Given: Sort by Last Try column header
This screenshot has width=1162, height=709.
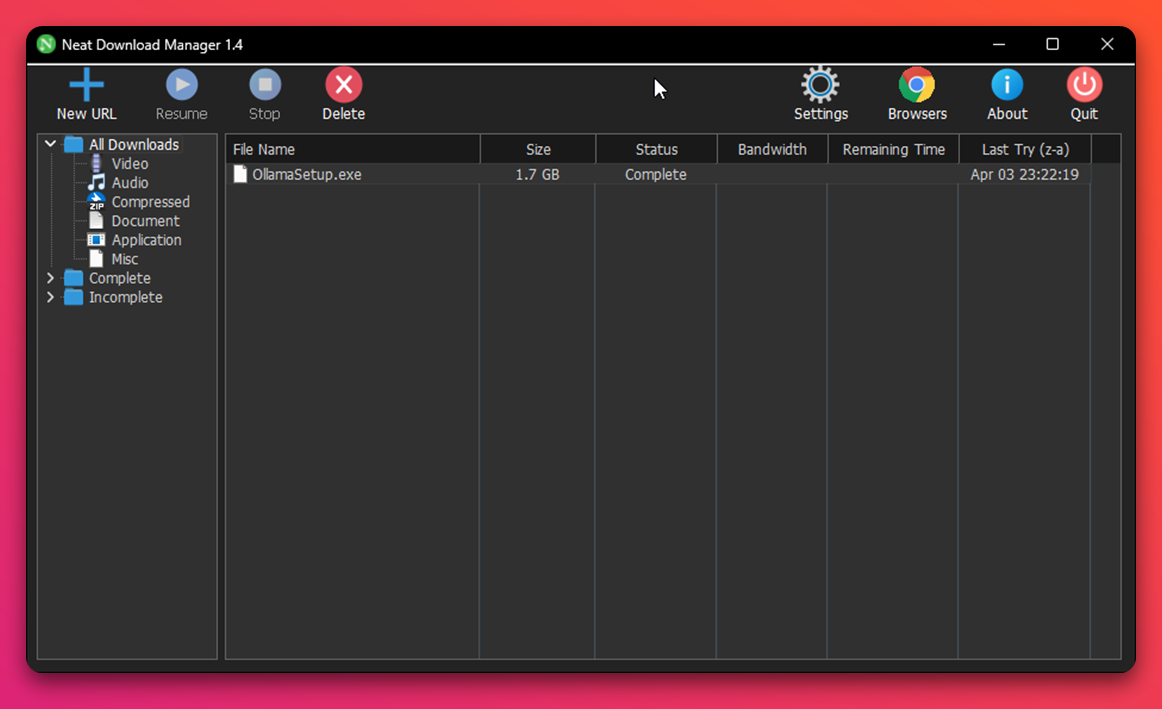Looking at the screenshot, I should (x=1024, y=149).
